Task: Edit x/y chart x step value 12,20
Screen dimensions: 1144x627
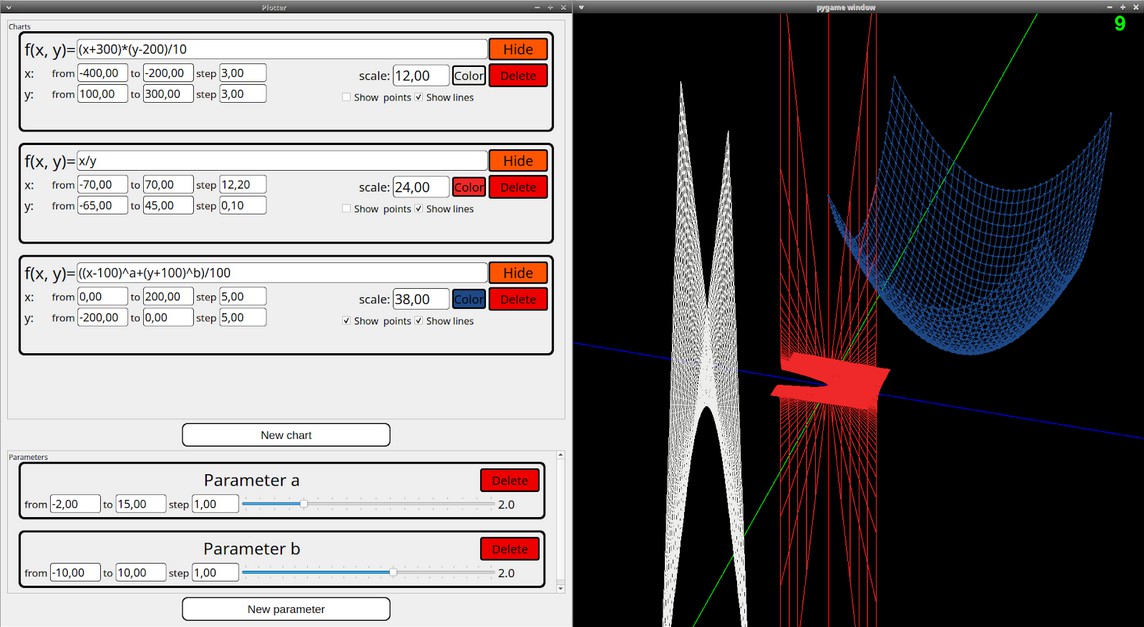Action: tap(242, 185)
